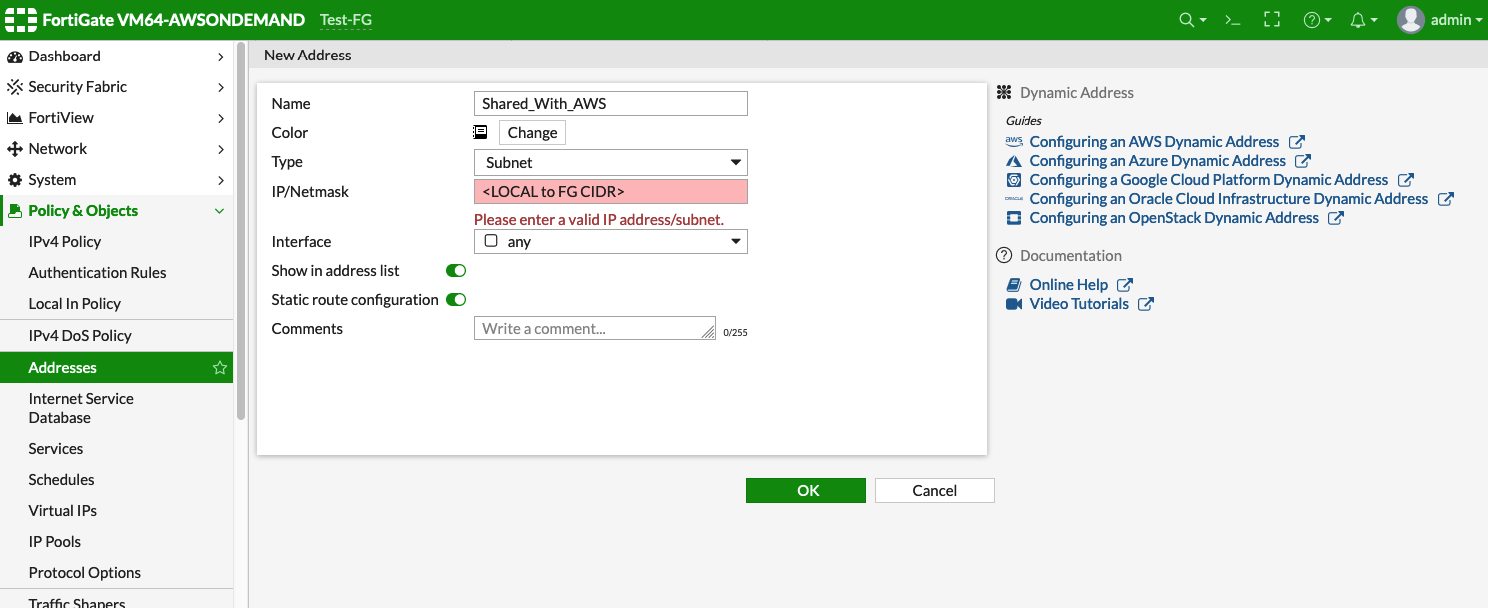Turn off Static route configuration
This screenshot has width=1488, height=608.
click(455, 299)
